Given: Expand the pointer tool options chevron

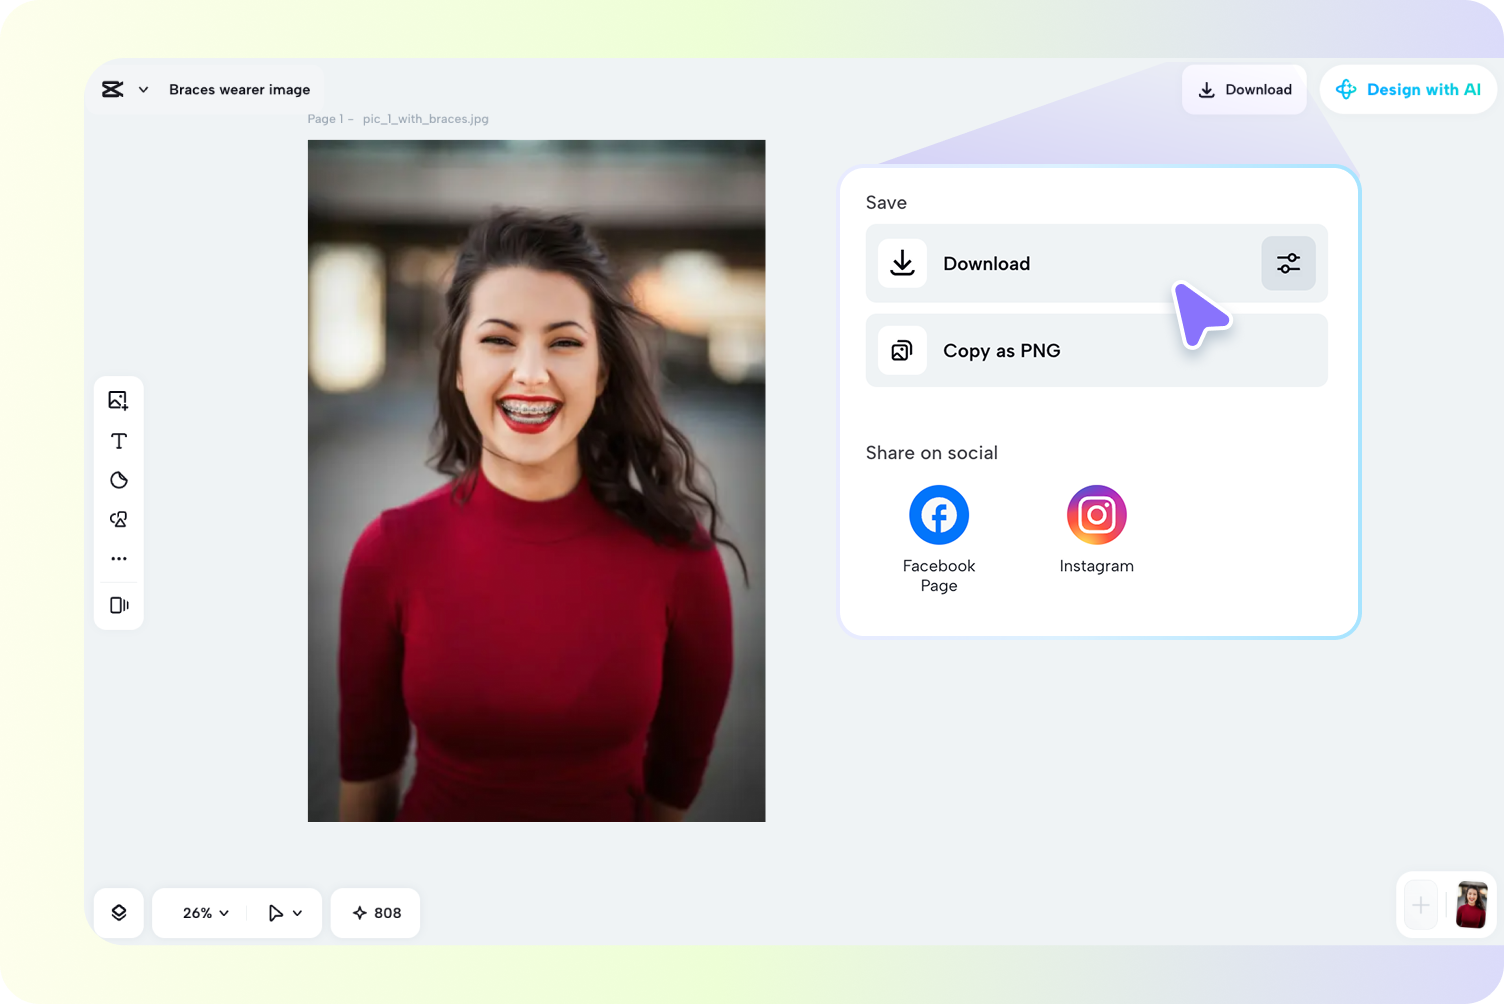Looking at the screenshot, I should tap(298, 913).
